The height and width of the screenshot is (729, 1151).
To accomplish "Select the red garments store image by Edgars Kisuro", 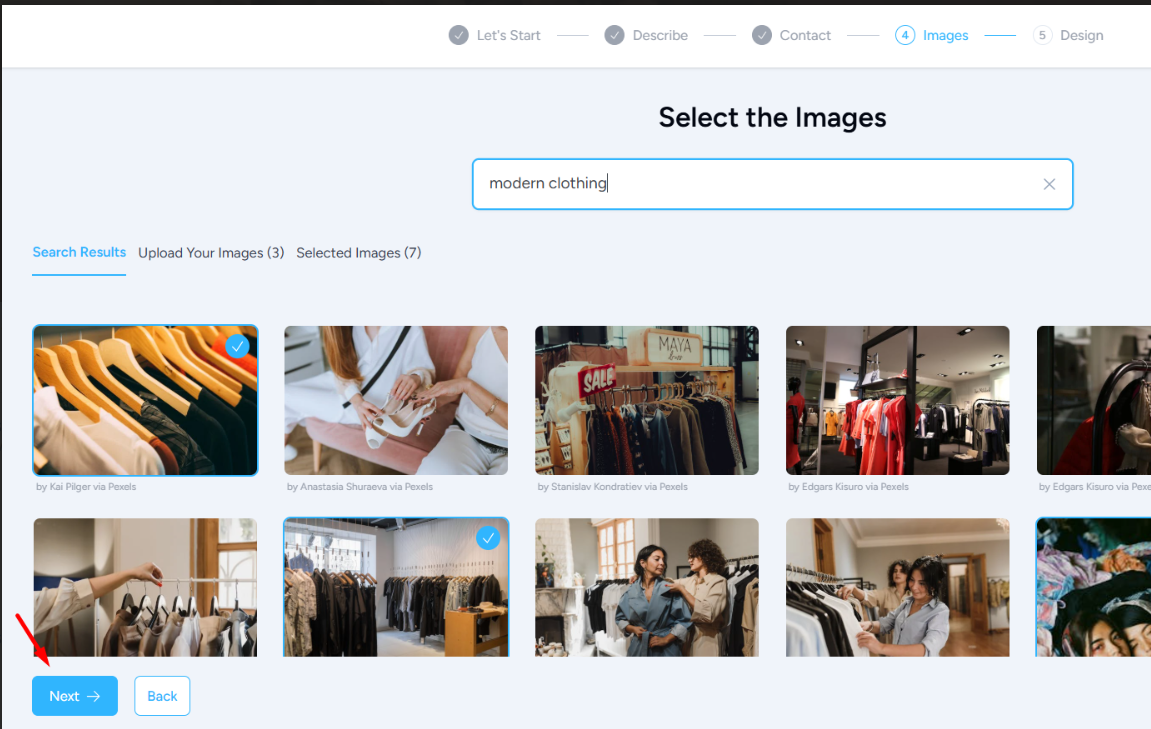I will tap(897, 400).
